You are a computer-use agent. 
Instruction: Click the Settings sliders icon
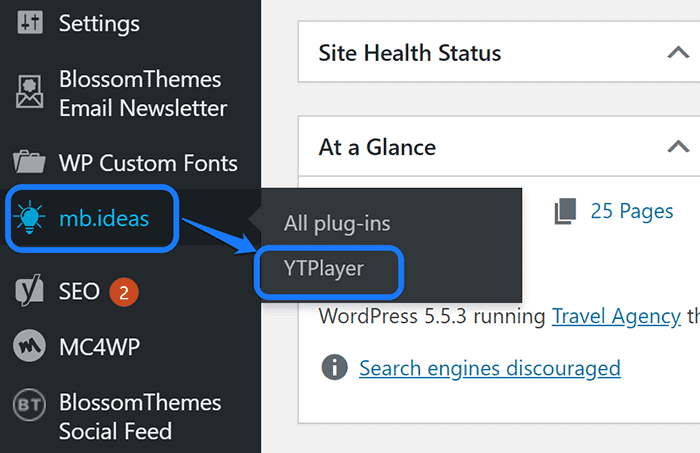(27, 22)
